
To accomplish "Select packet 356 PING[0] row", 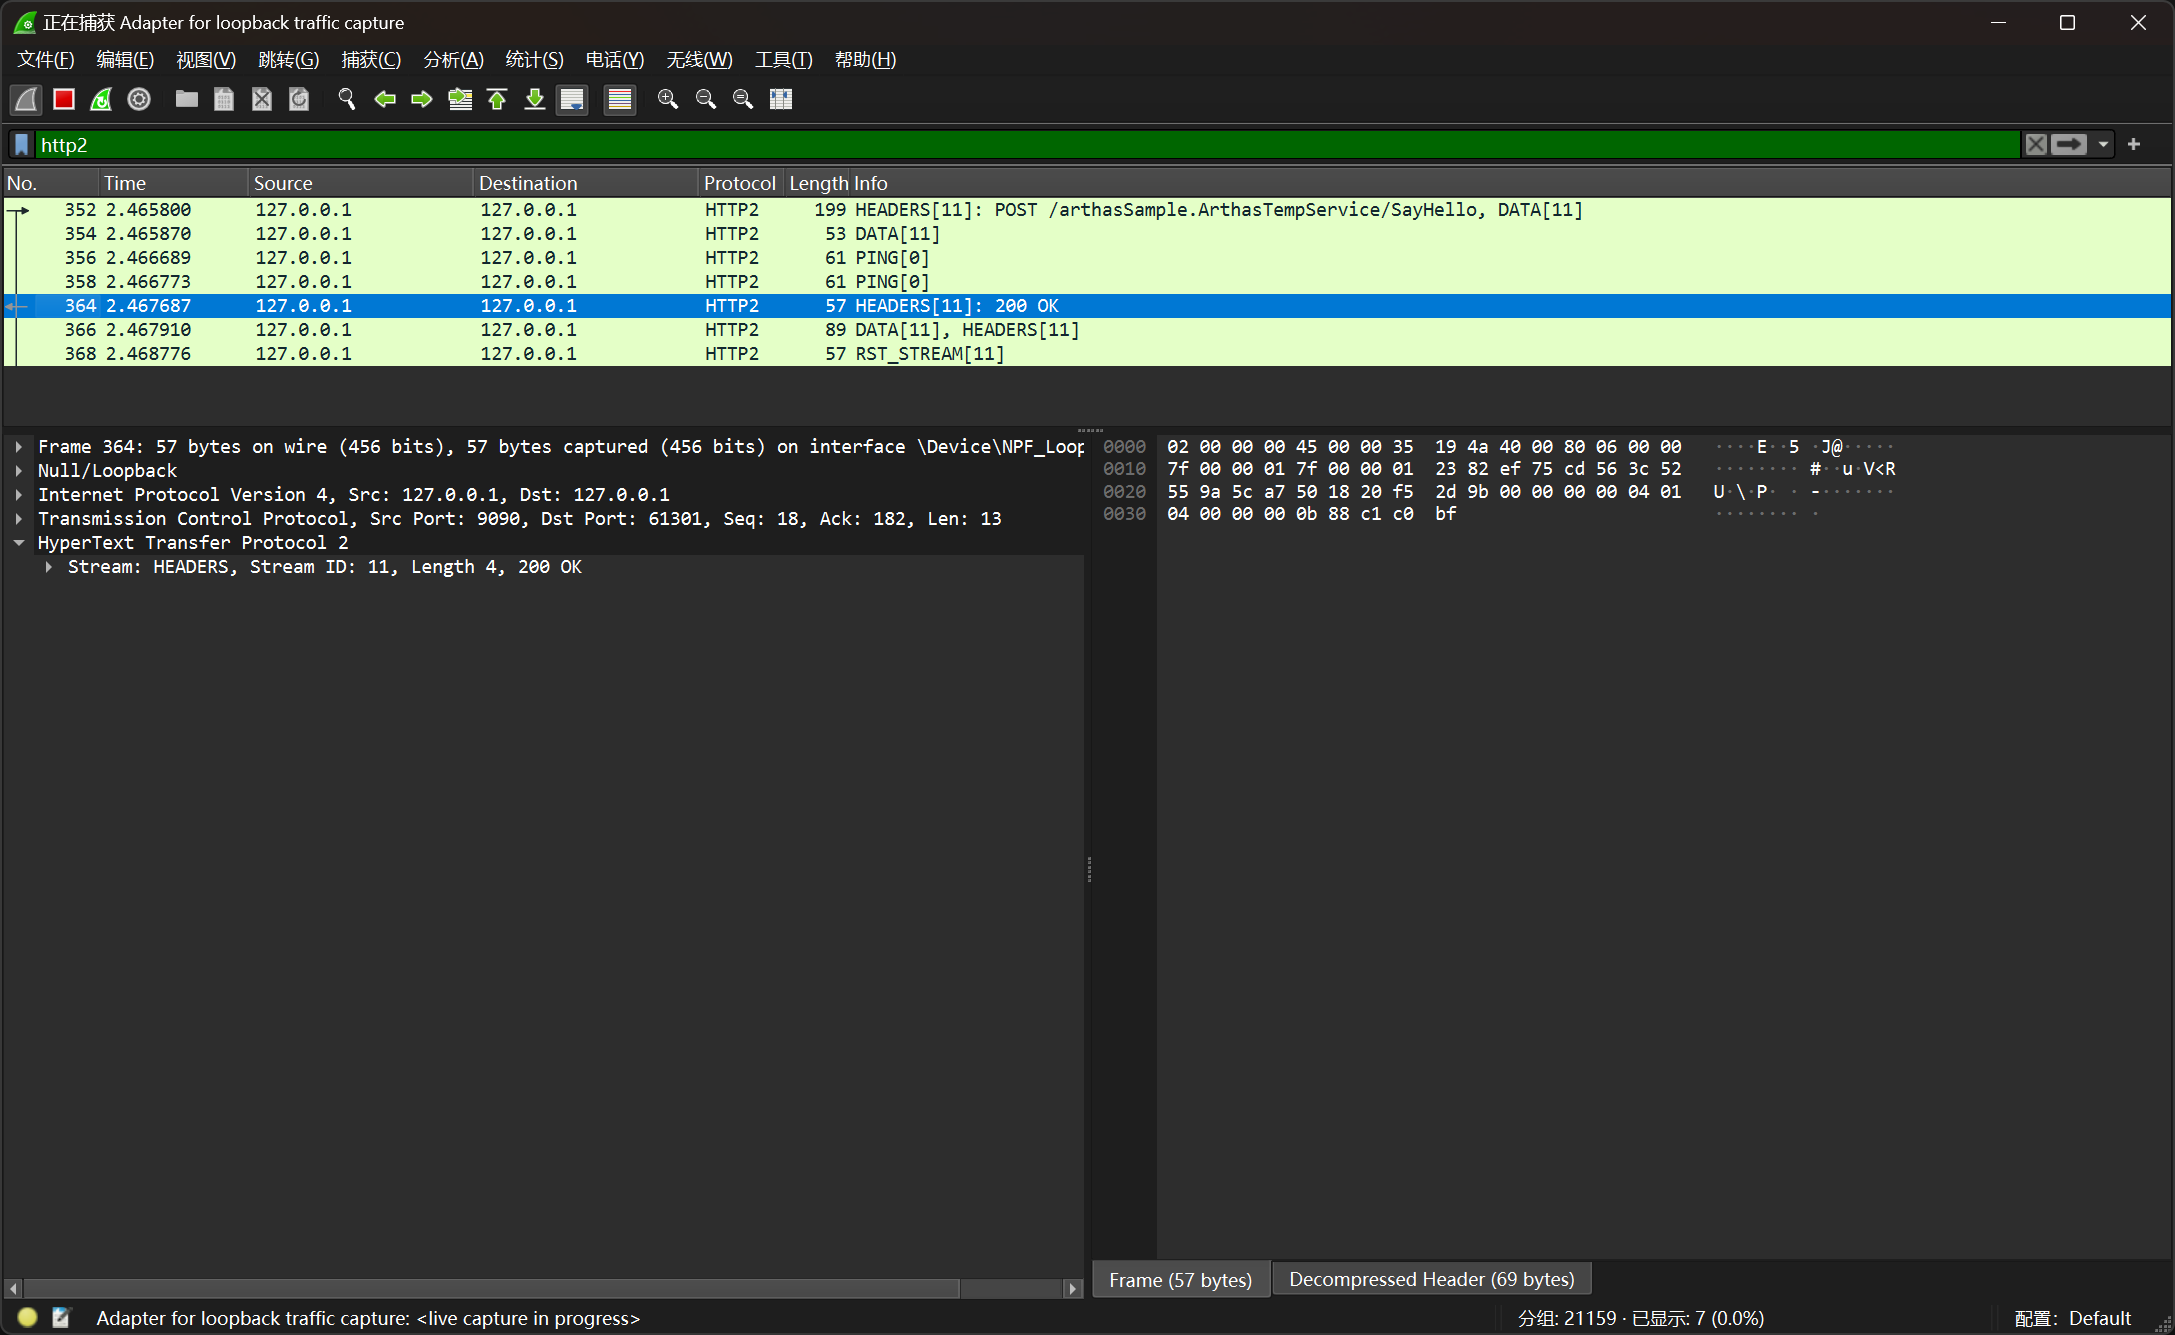I will (1087, 258).
